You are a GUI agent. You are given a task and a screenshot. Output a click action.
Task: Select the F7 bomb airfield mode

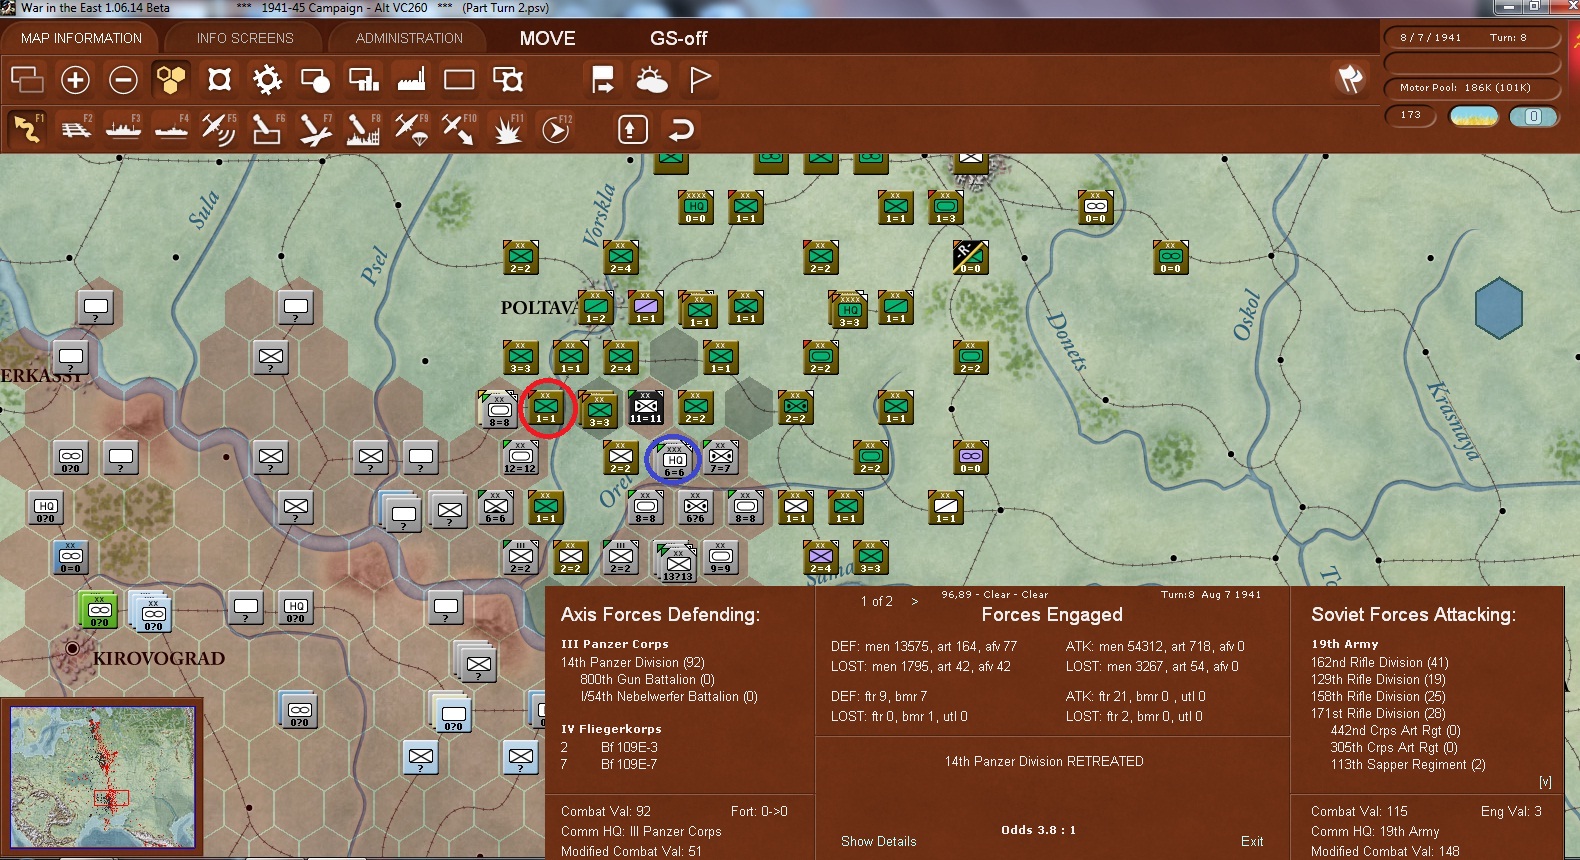pos(315,129)
